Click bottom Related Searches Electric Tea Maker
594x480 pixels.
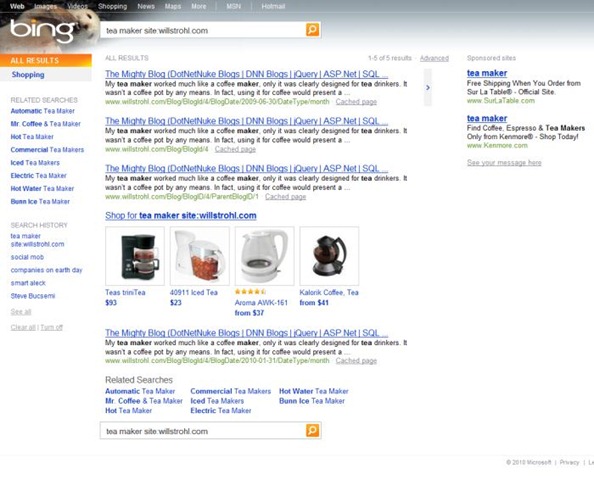coord(221,411)
